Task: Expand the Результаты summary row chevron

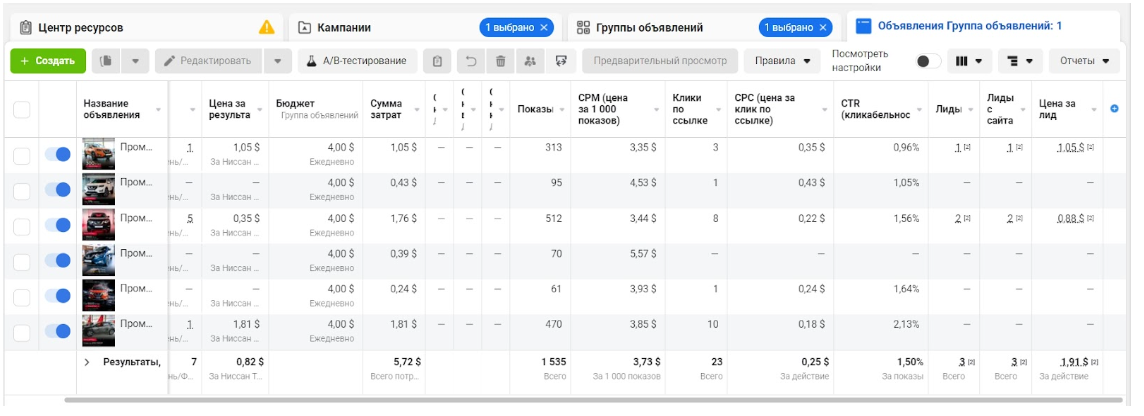Action: 87,361
